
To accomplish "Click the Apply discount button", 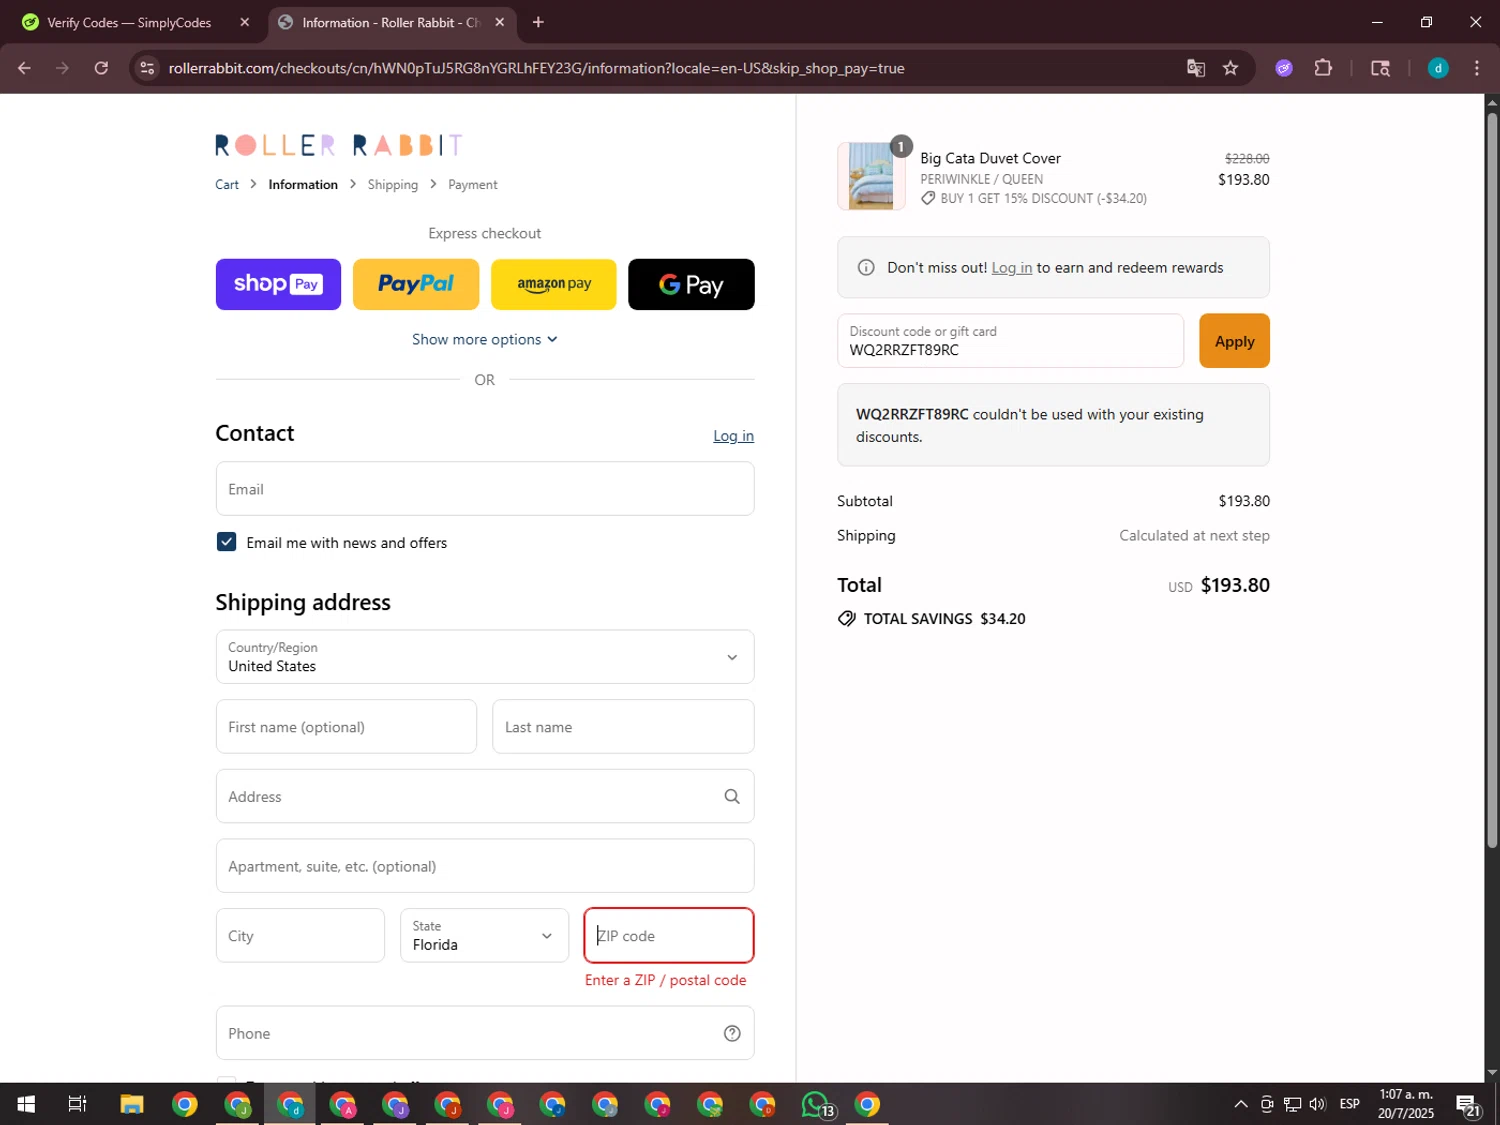I will point(1234,341).
